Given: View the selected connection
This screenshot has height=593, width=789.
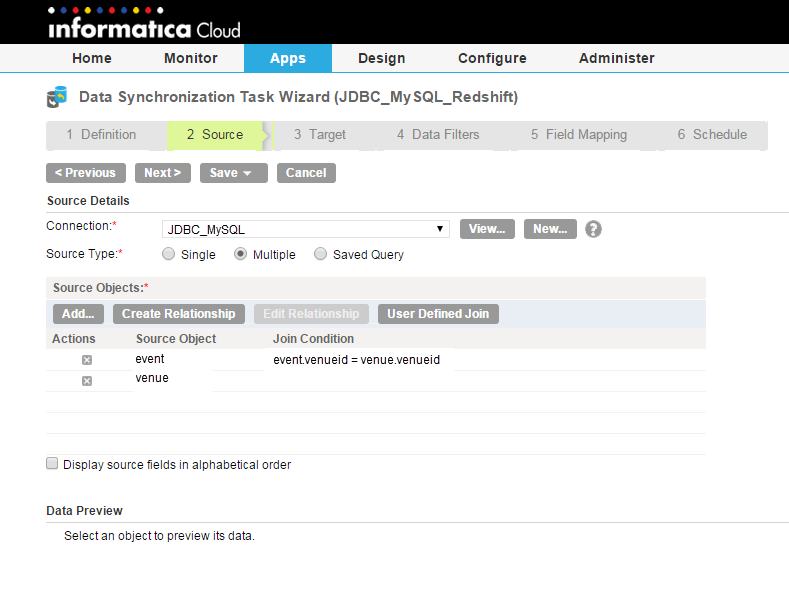Looking at the screenshot, I should [x=487, y=229].
